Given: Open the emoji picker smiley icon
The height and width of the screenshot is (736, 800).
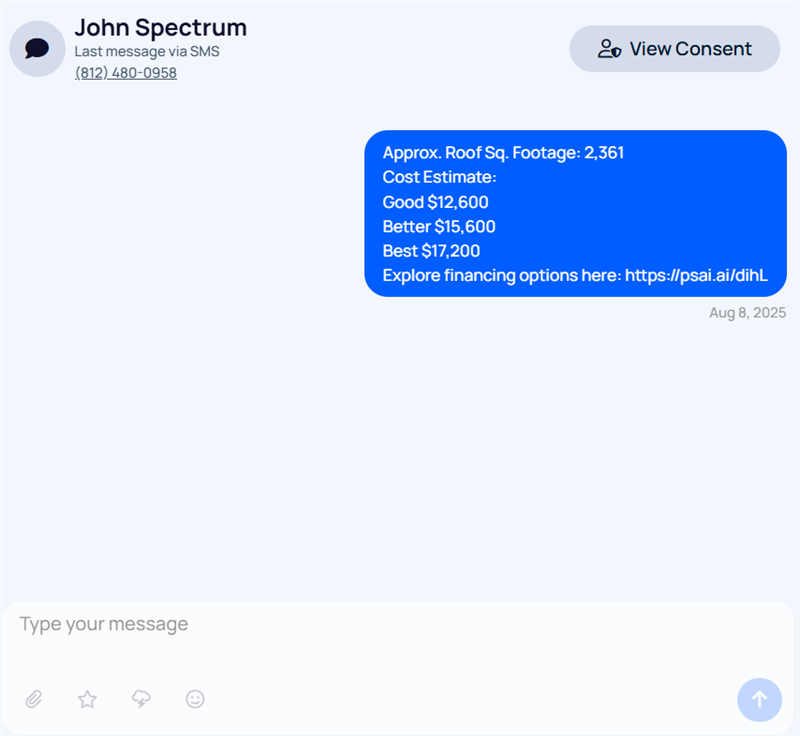Looking at the screenshot, I should 195,699.
